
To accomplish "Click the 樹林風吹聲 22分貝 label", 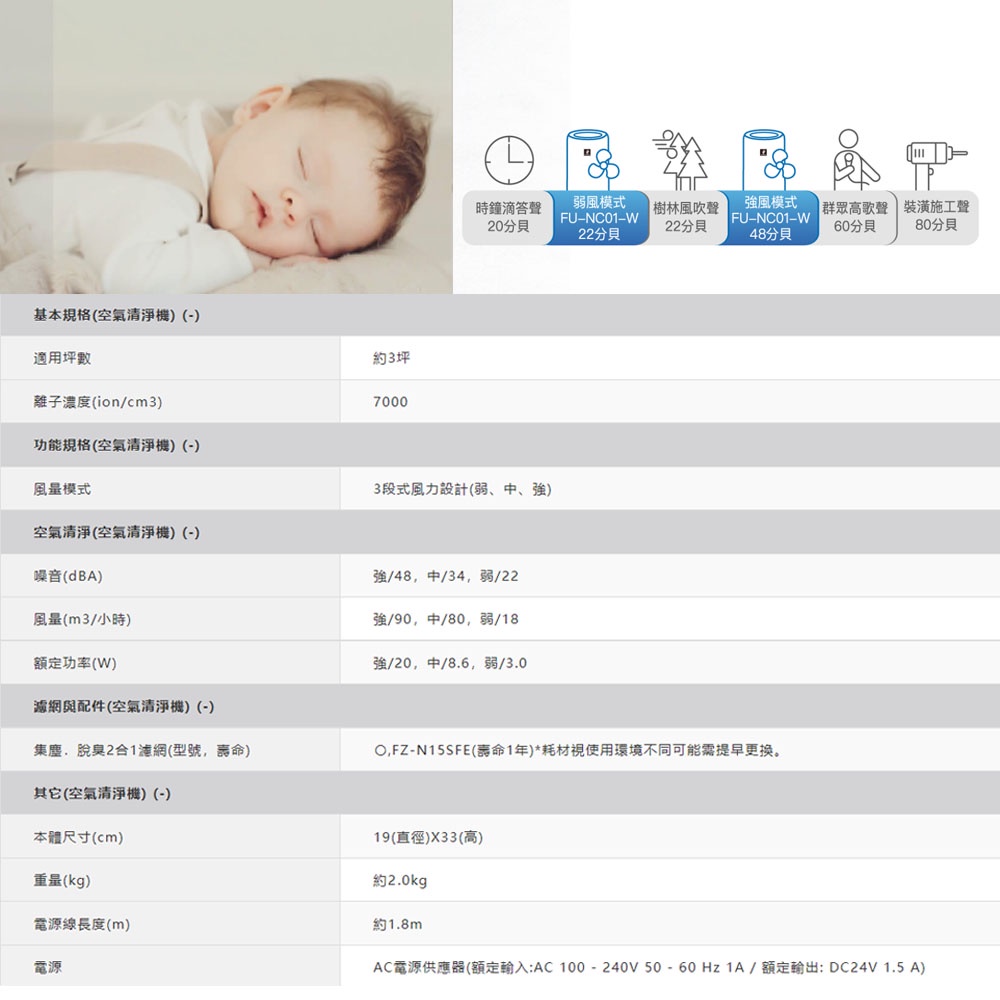I will point(685,217).
